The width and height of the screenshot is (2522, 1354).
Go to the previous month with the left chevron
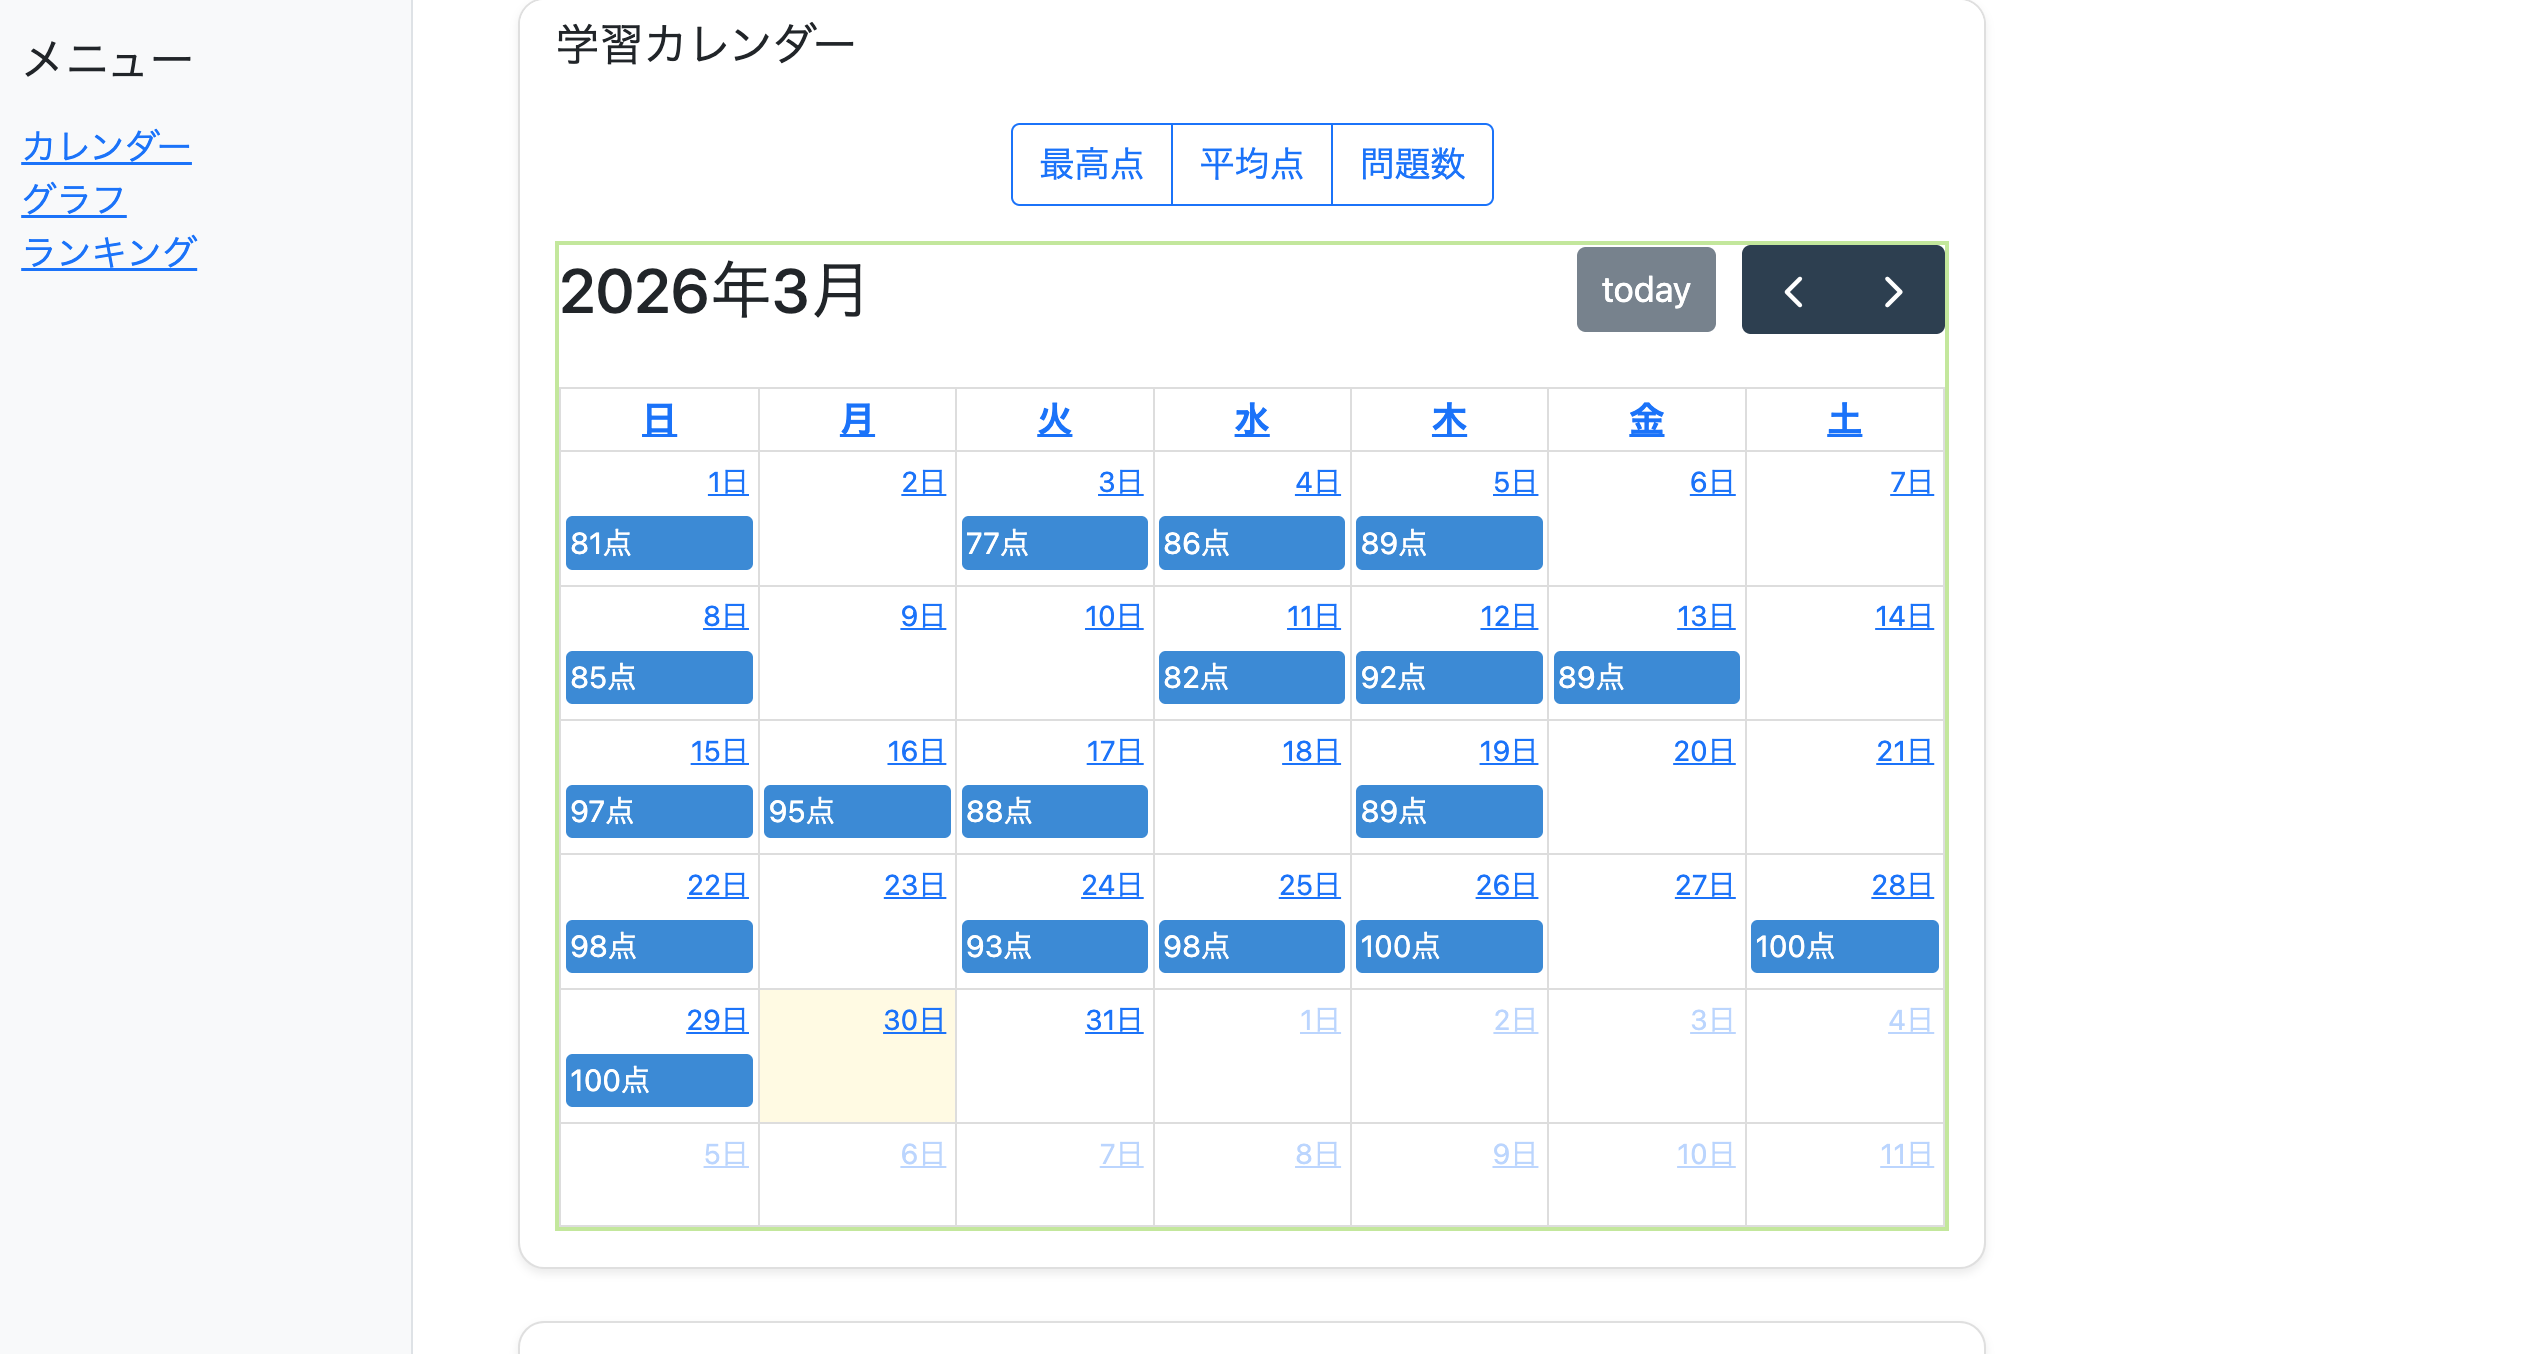pyautogui.click(x=1794, y=290)
